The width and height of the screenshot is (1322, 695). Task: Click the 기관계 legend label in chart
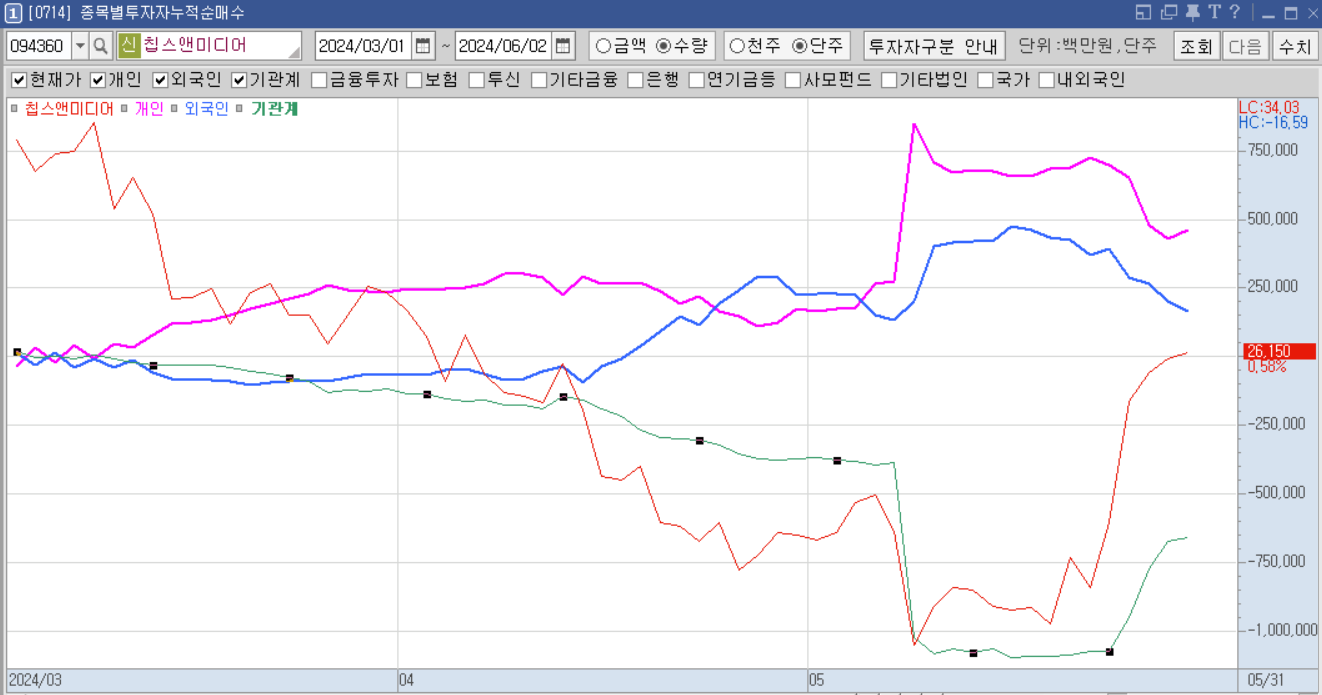point(274,109)
